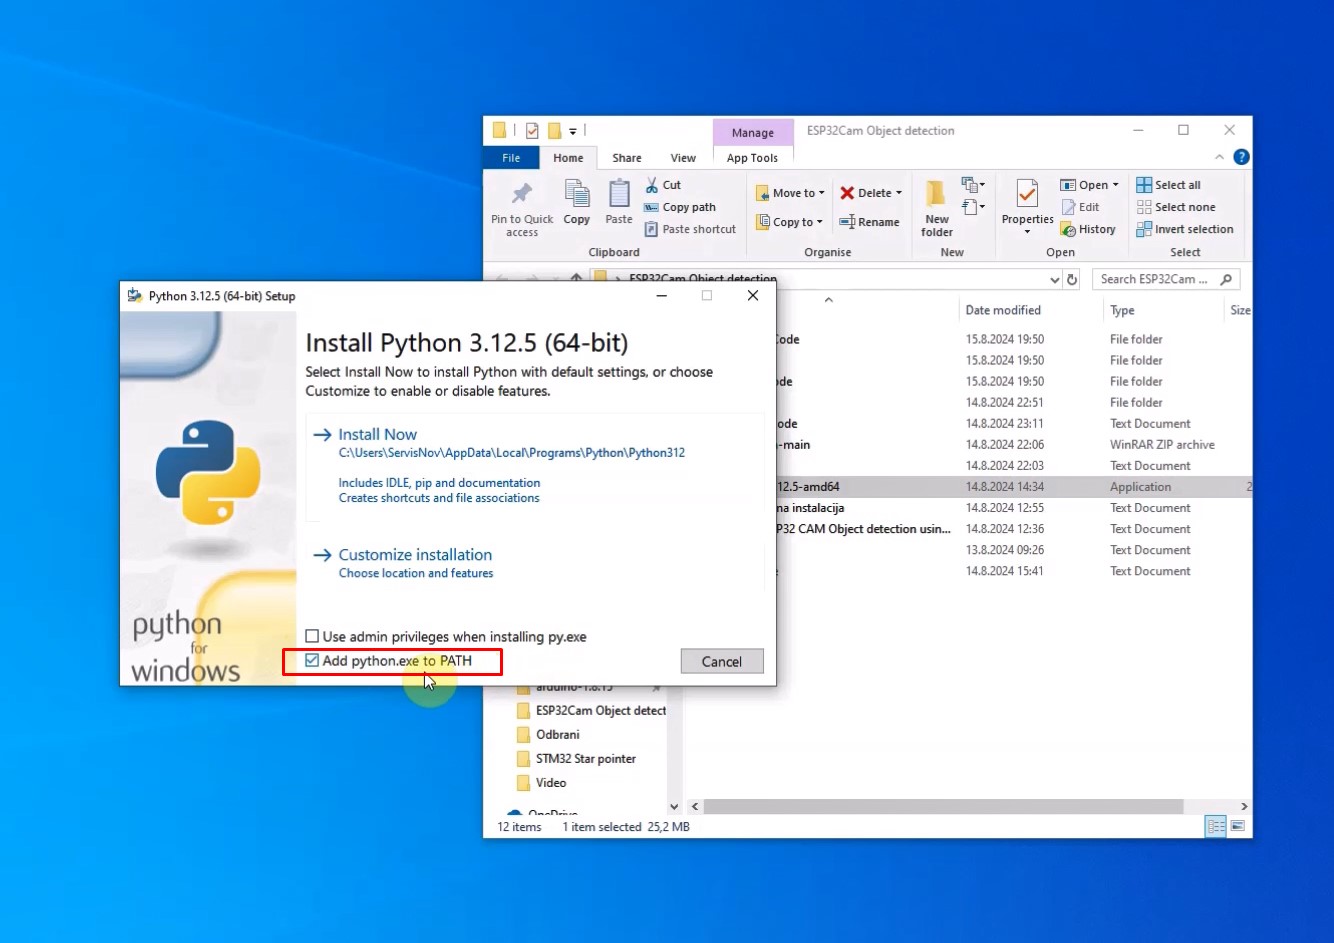
Task: Click the Cut scissors icon
Action: 651,185
